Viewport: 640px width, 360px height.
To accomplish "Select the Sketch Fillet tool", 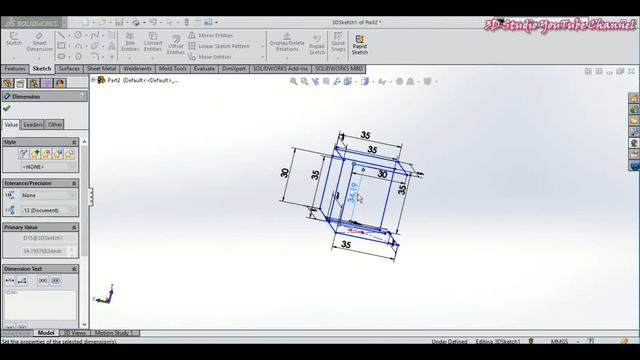I will click(95, 56).
